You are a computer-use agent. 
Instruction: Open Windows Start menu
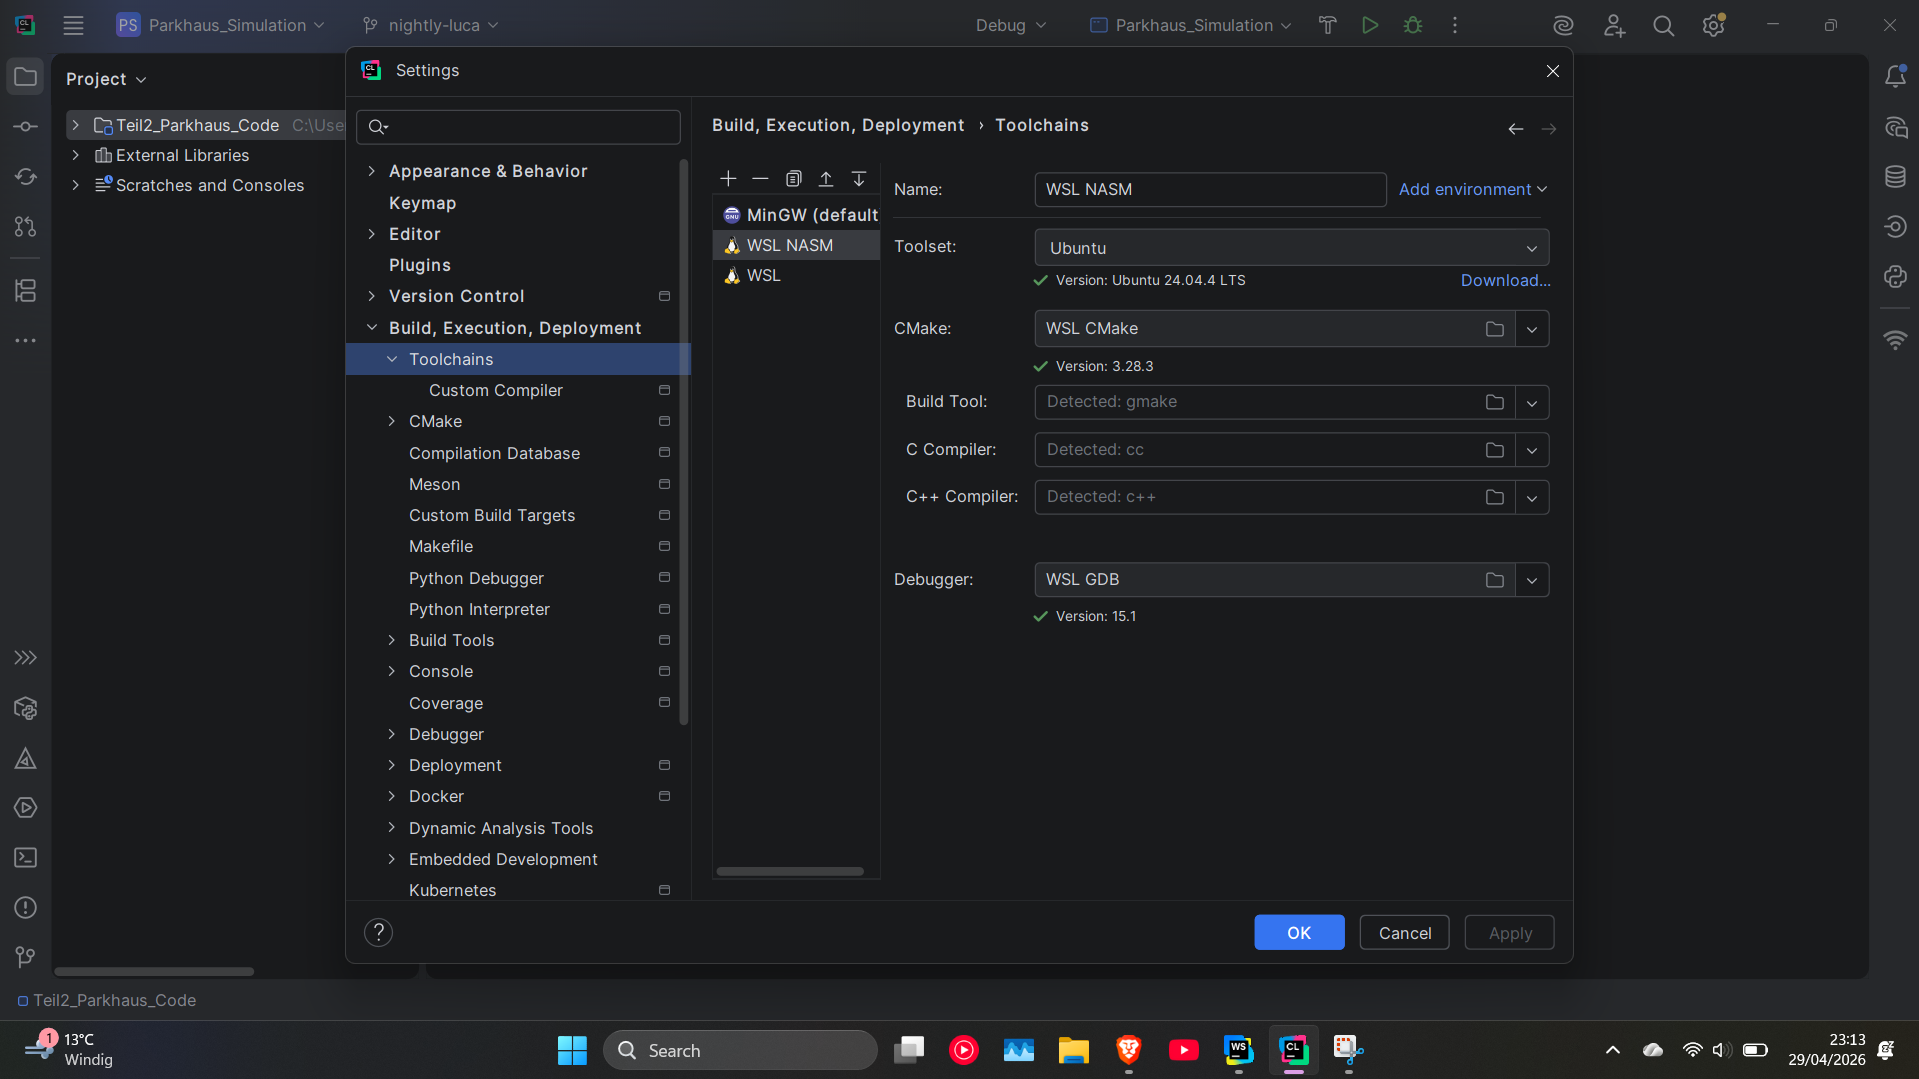coord(572,1050)
